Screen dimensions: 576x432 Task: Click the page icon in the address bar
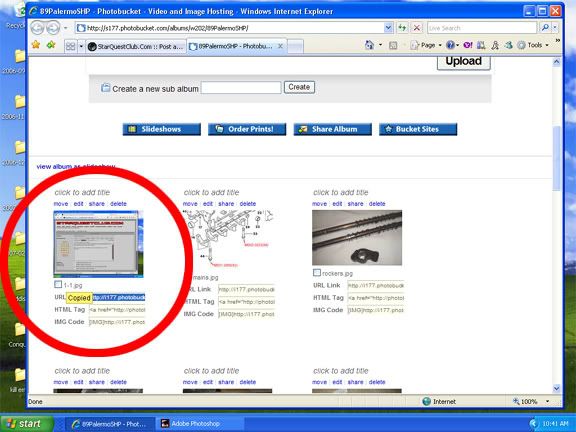click(x=81, y=28)
